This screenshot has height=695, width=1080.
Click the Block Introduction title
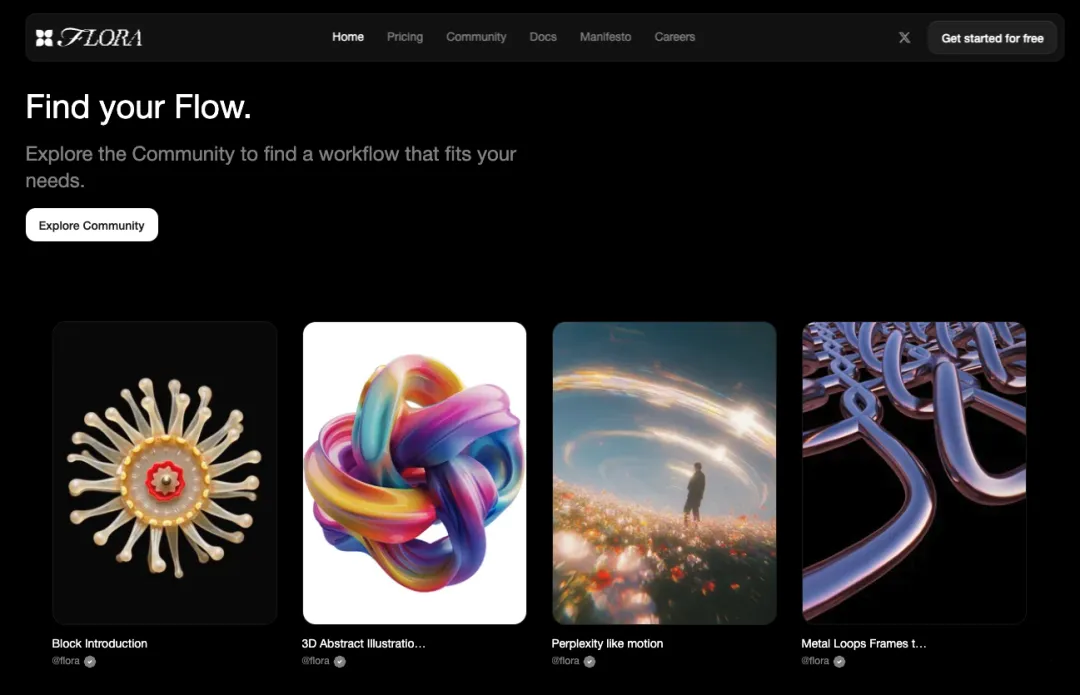pyautogui.click(x=100, y=643)
